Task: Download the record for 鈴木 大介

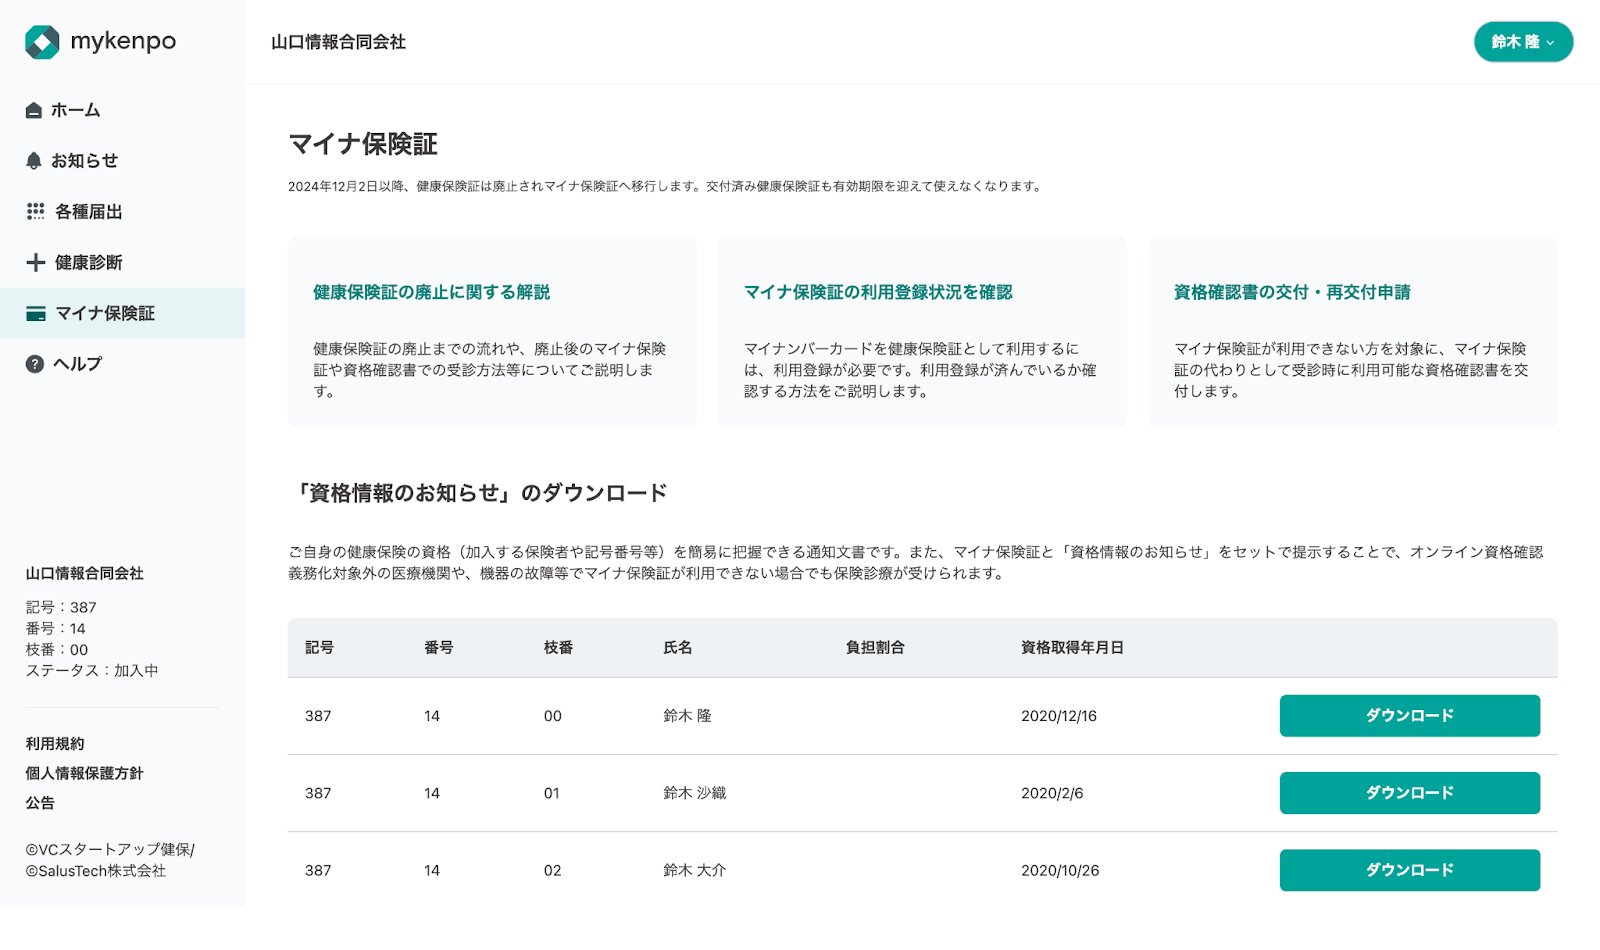Action: (1408, 870)
